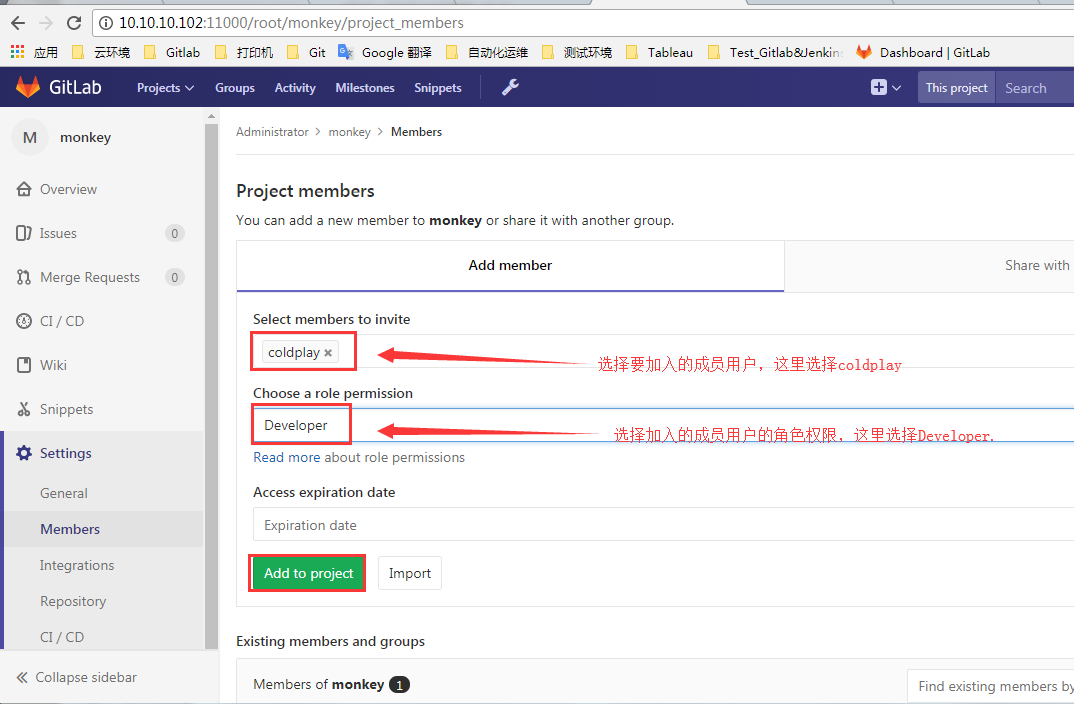Open Issues in the sidebar
The image size is (1074, 704).
coord(58,234)
